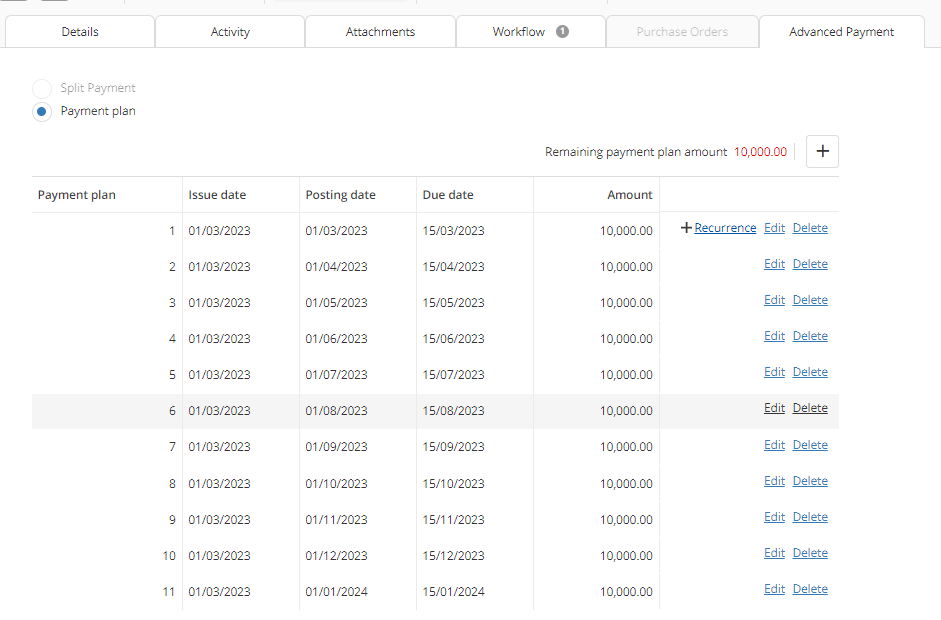Click the Posting date column header
This screenshot has width=941, height=620.
pos(340,195)
